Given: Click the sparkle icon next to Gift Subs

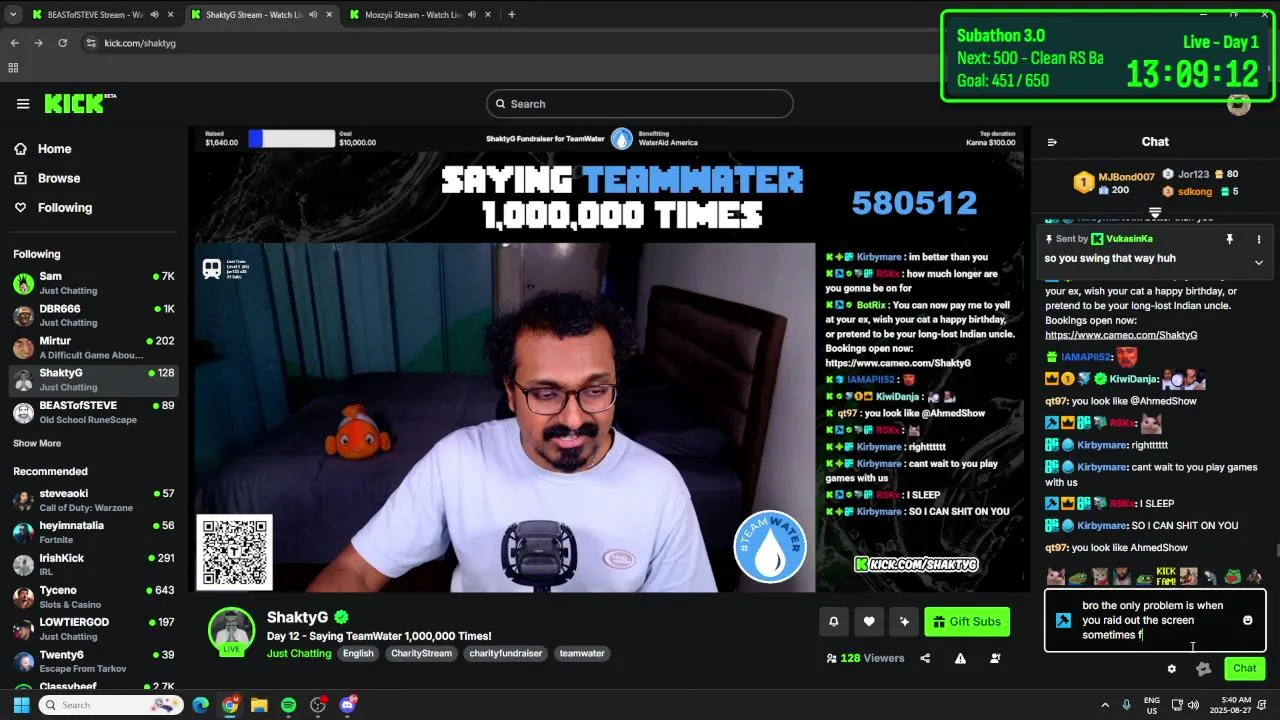Looking at the screenshot, I should [904, 622].
